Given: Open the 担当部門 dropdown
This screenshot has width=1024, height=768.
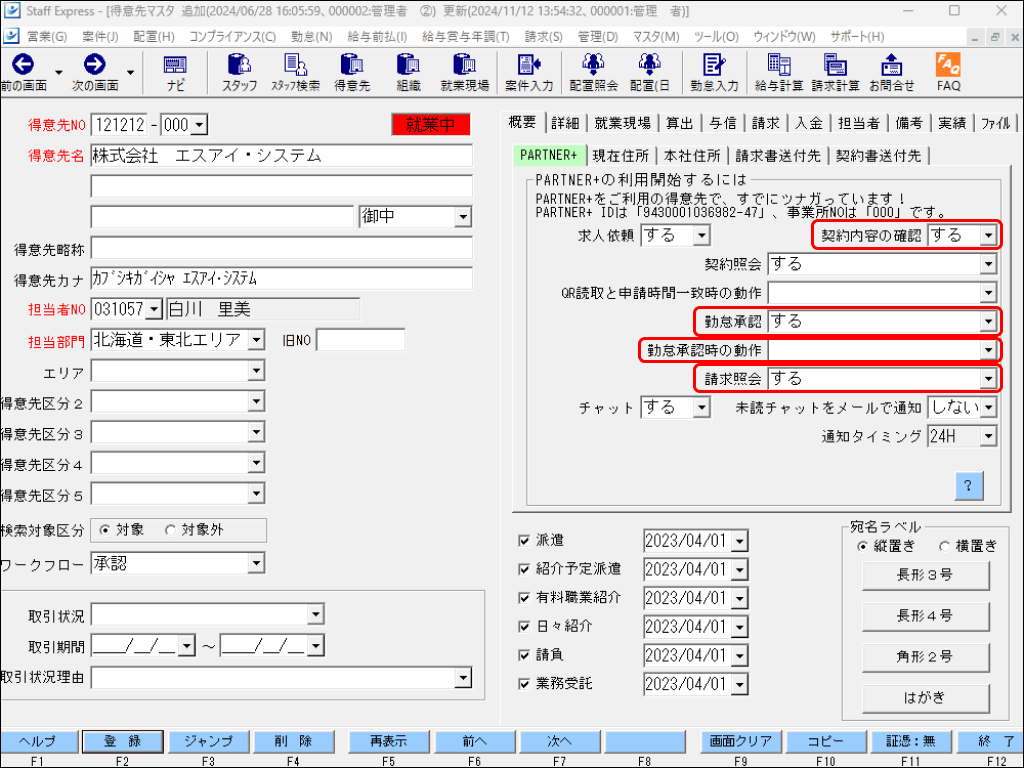Looking at the screenshot, I should click(257, 340).
